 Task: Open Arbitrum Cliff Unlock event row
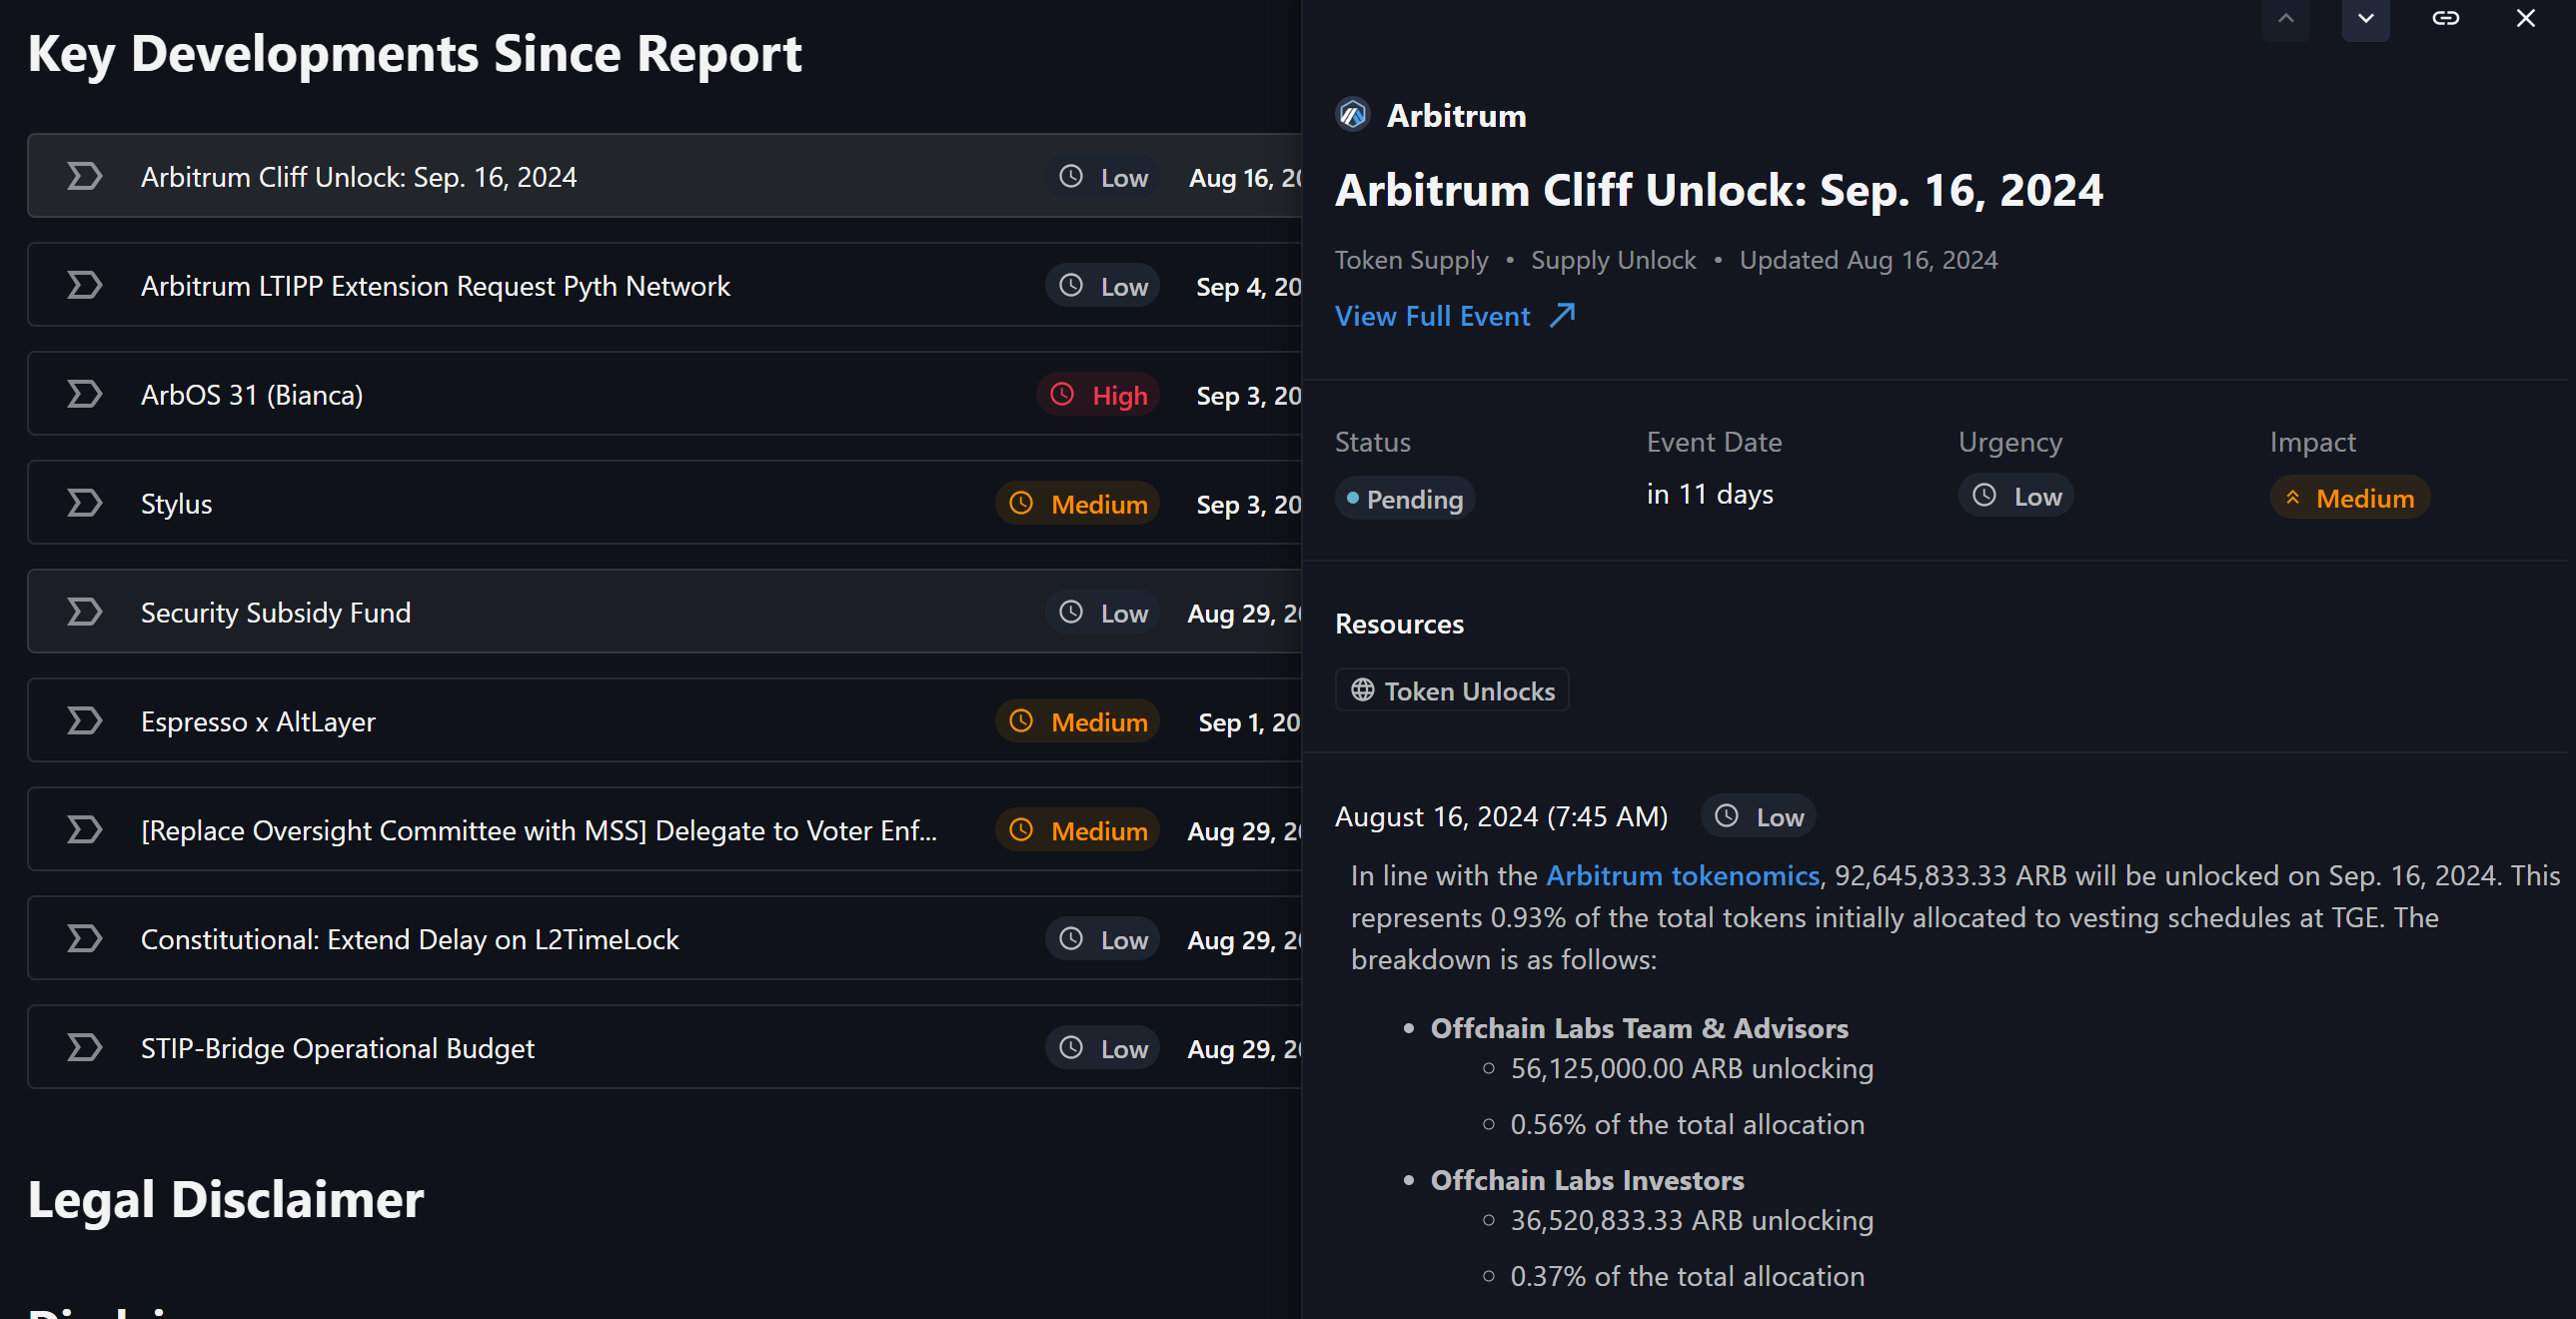[x=664, y=176]
